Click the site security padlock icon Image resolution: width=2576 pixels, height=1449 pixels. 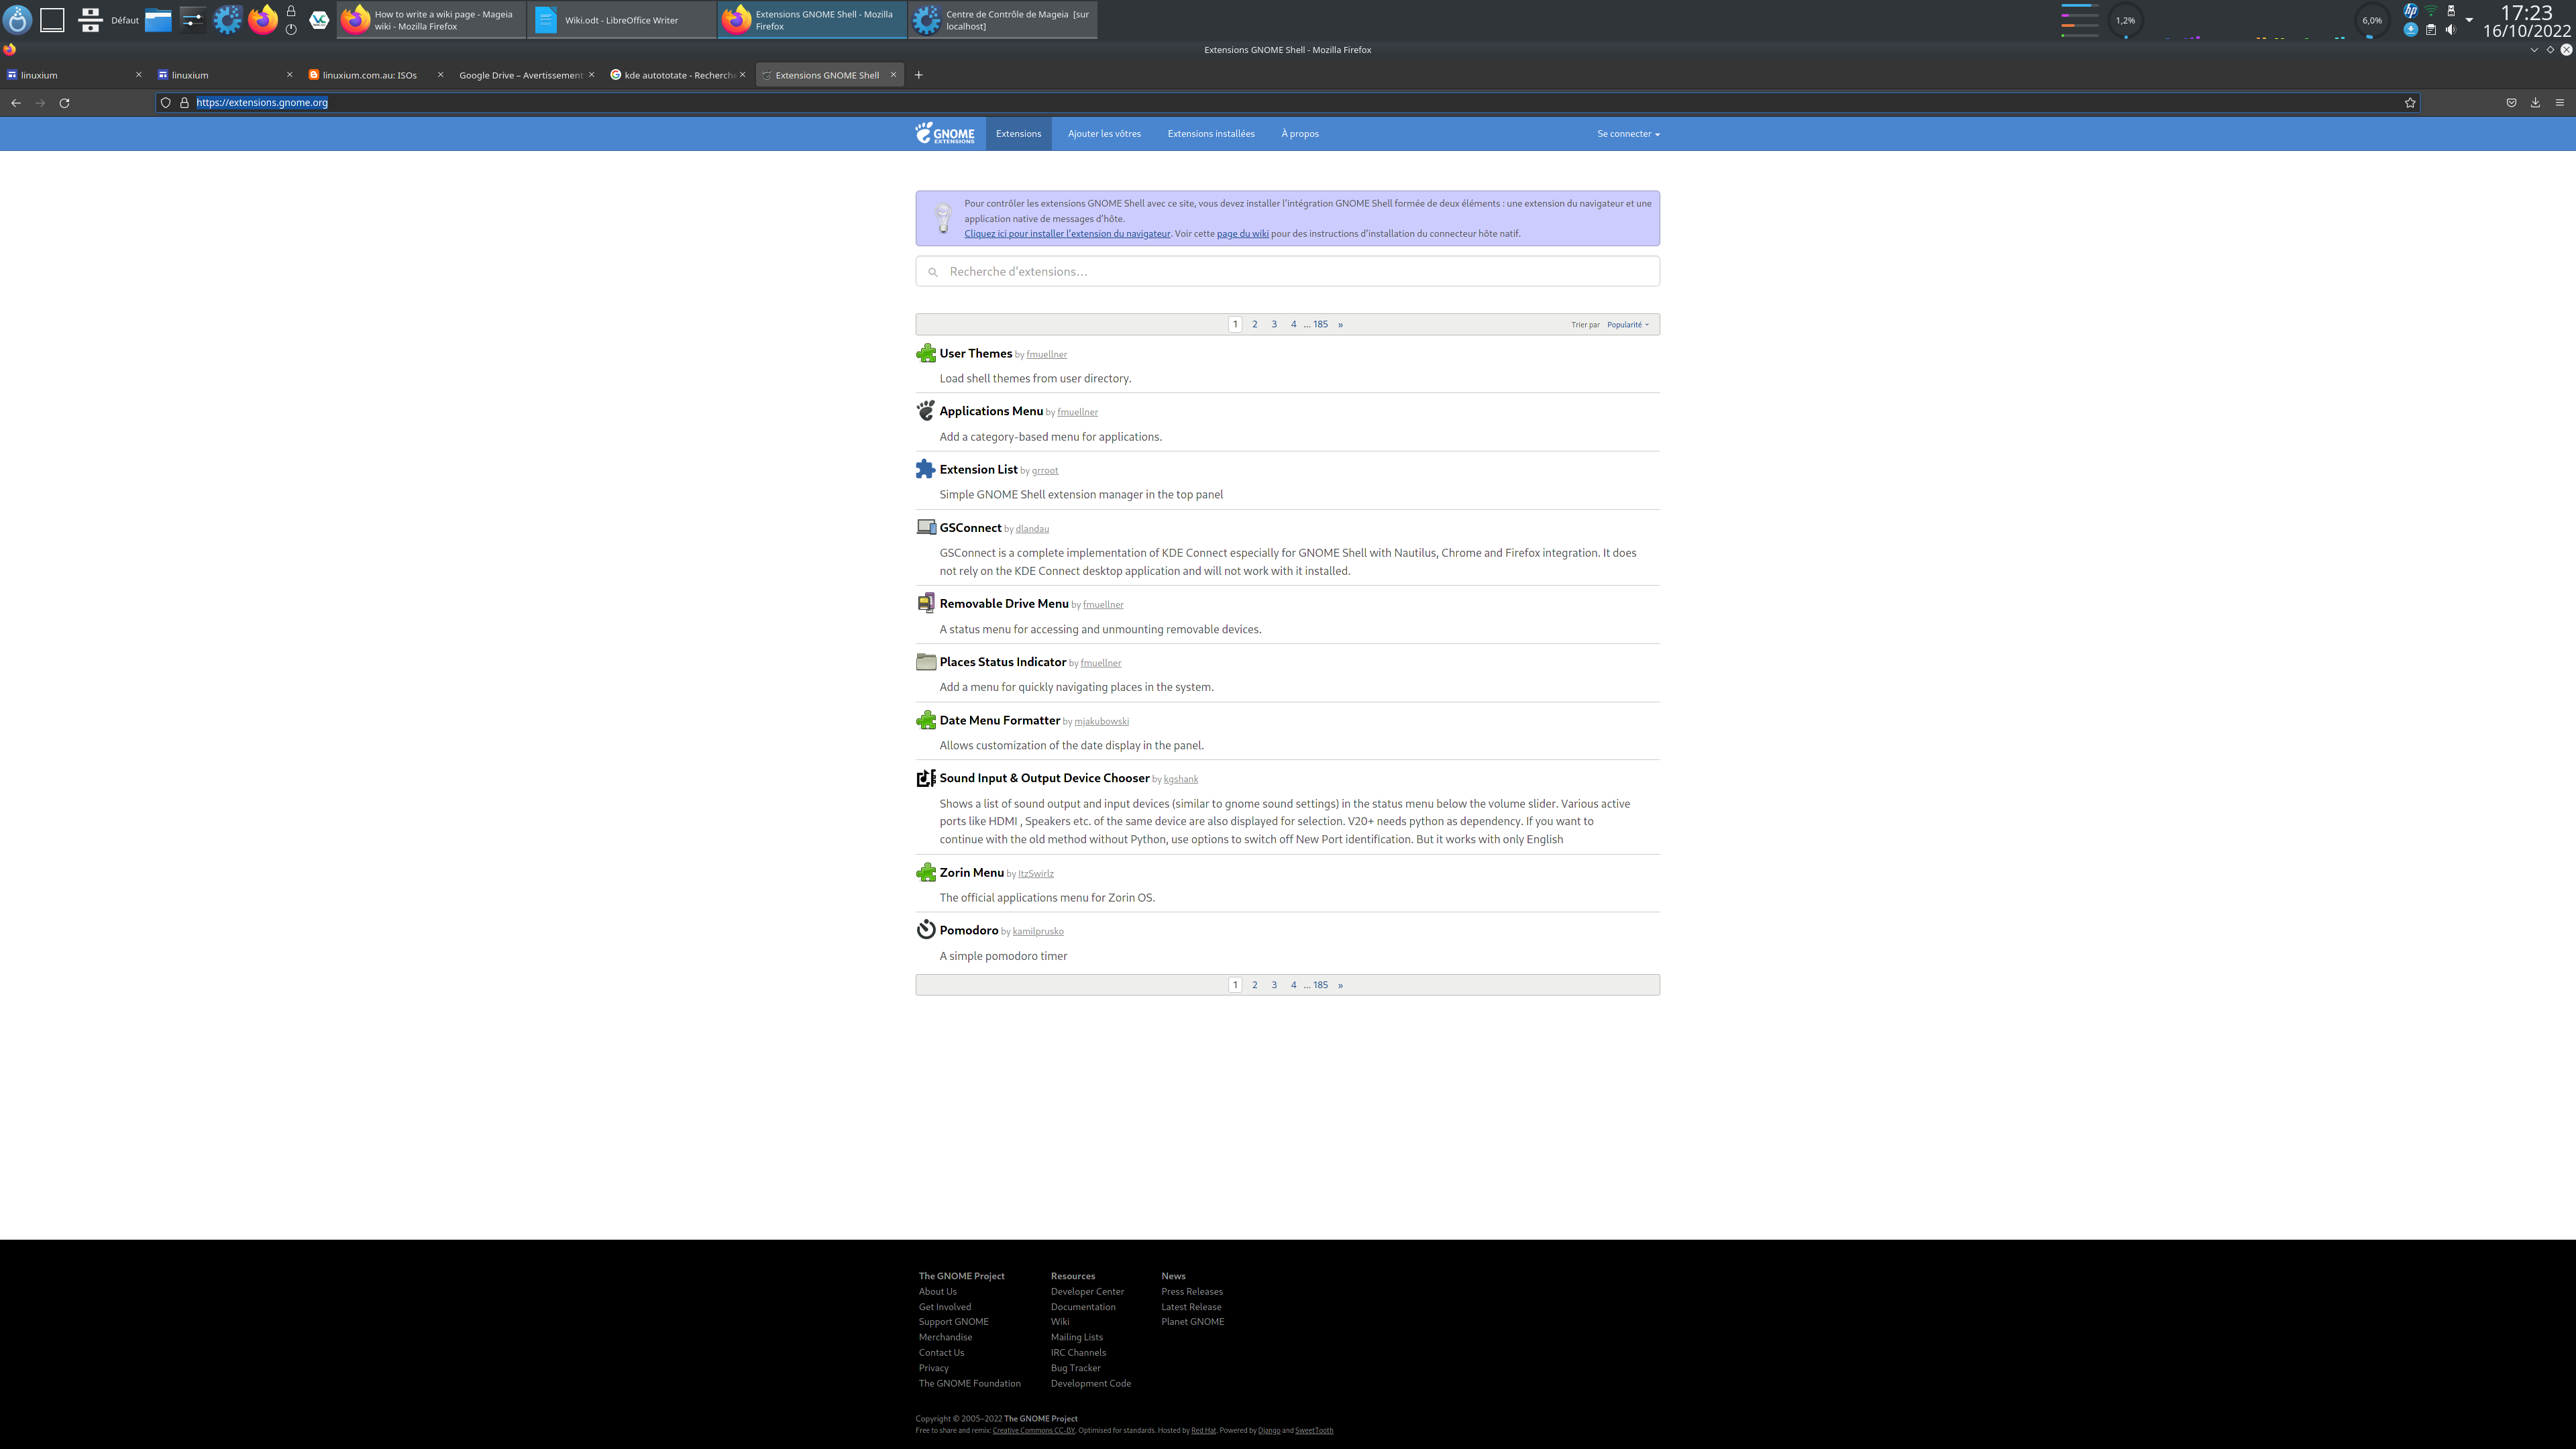point(184,103)
